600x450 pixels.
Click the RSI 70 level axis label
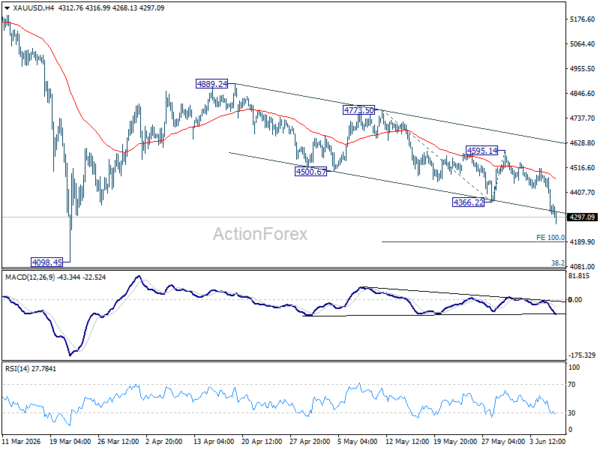572,385
